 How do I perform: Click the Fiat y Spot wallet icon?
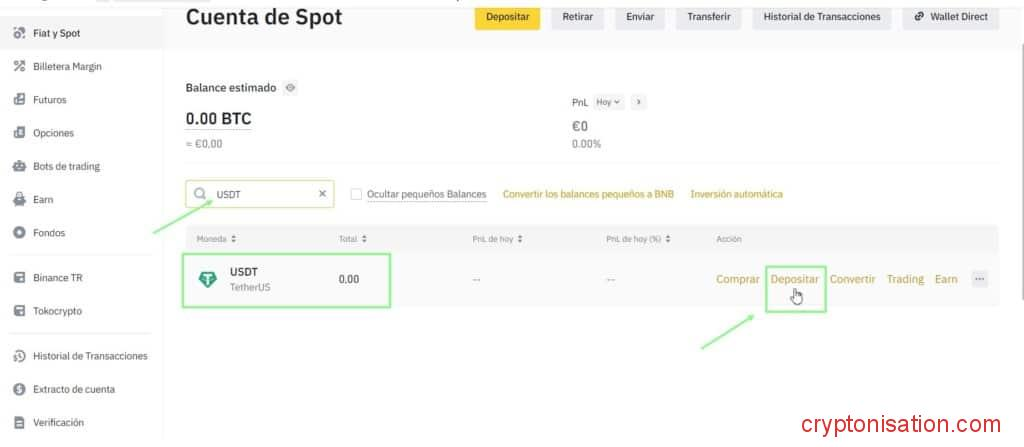click(19, 33)
